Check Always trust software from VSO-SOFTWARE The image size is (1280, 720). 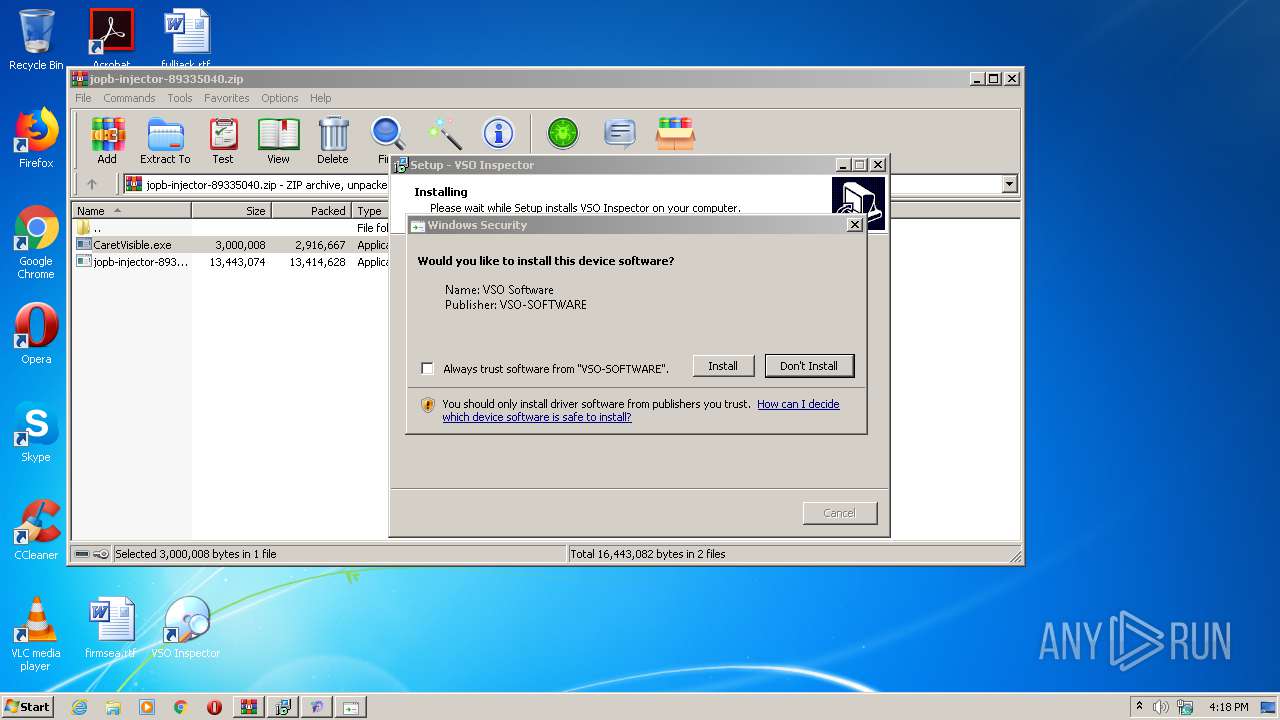427,368
